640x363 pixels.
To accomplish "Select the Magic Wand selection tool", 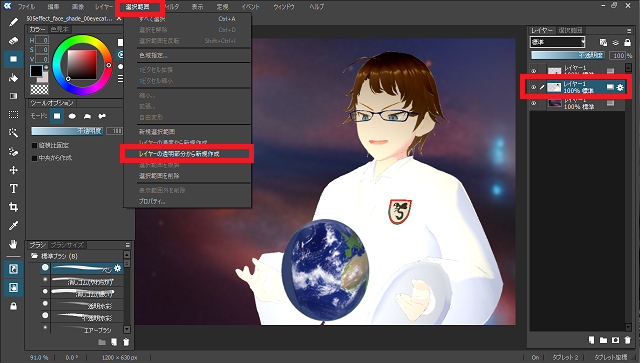I will tap(13, 133).
